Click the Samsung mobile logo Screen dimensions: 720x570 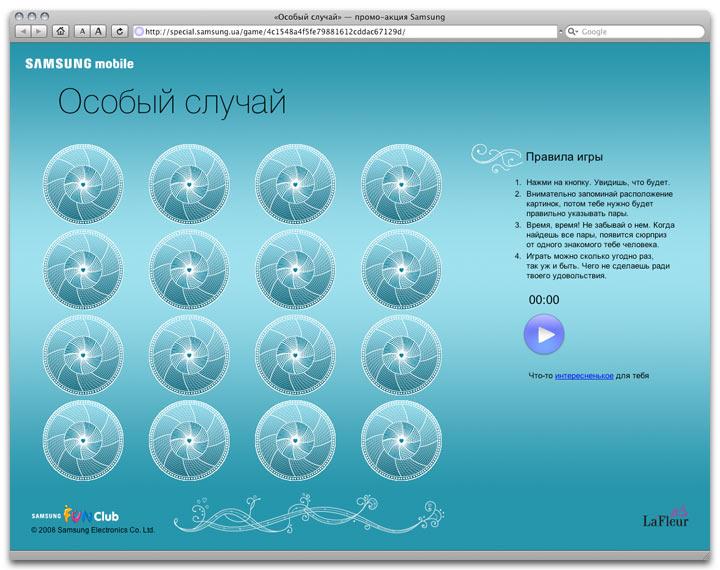[x=79, y=64]
